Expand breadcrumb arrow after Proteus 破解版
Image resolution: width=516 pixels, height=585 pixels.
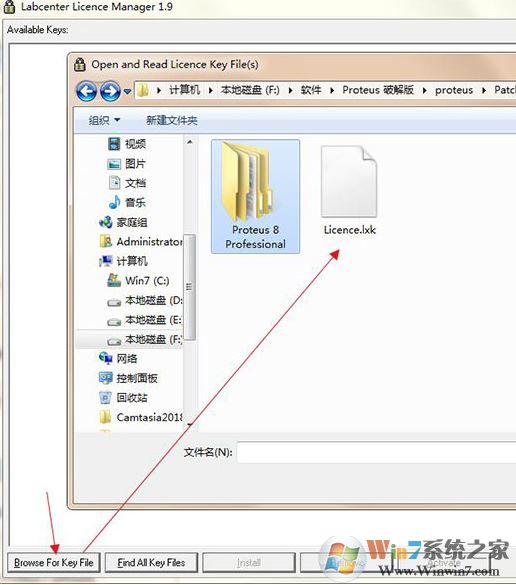click(x=424, y=90)
